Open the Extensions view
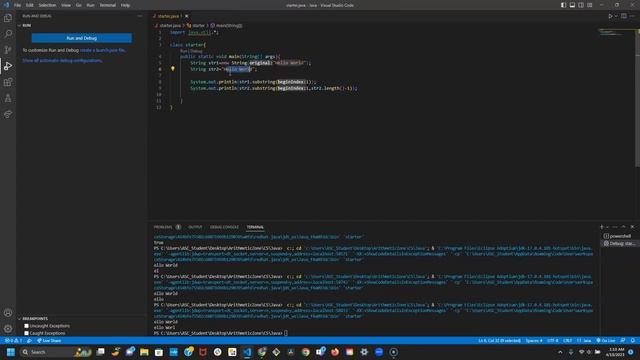The image size is (640, 360). tap(8, 82)
